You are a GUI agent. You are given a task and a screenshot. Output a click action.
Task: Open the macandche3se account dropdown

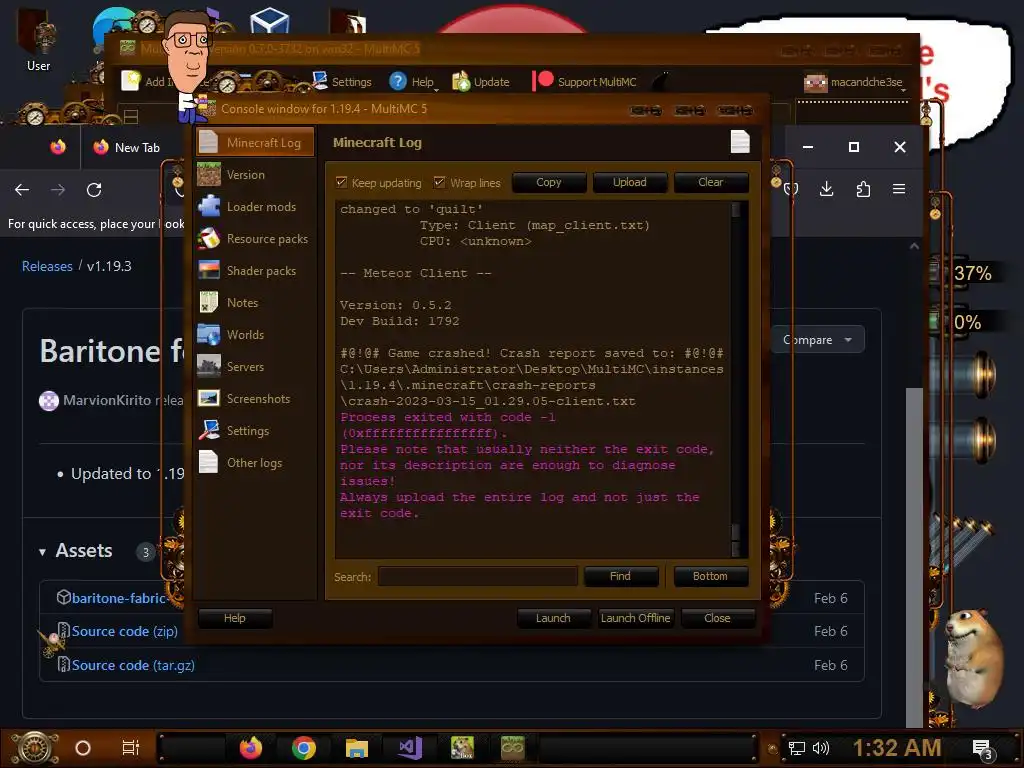pos(856,82)
